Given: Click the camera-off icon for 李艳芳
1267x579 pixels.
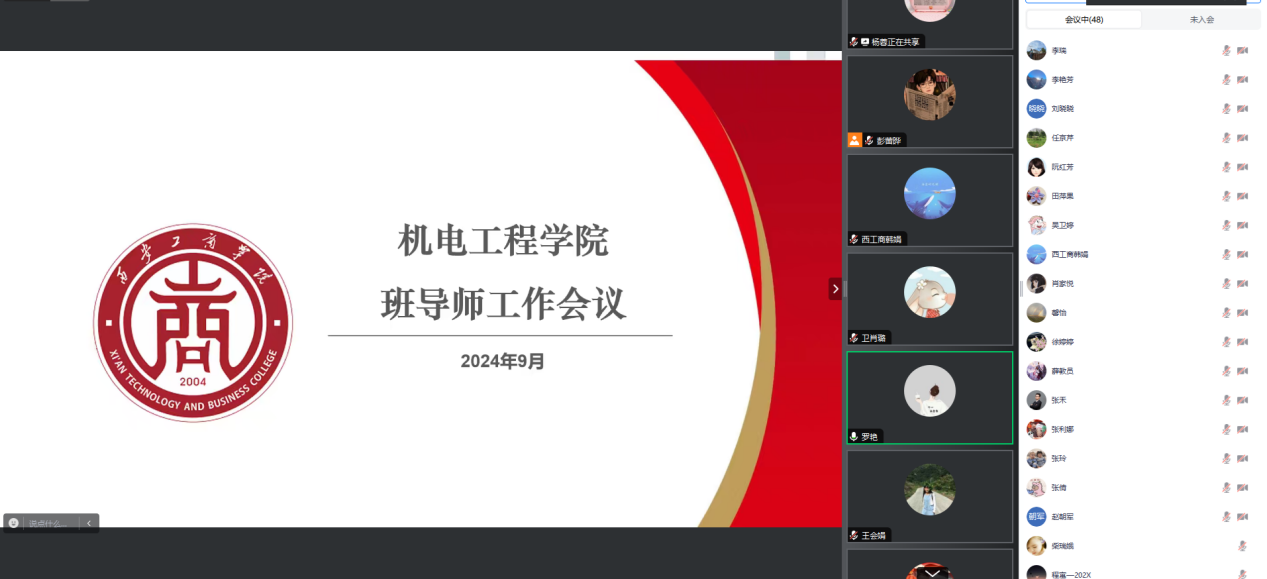Looking at the screenshot, I should [1242, 80].
